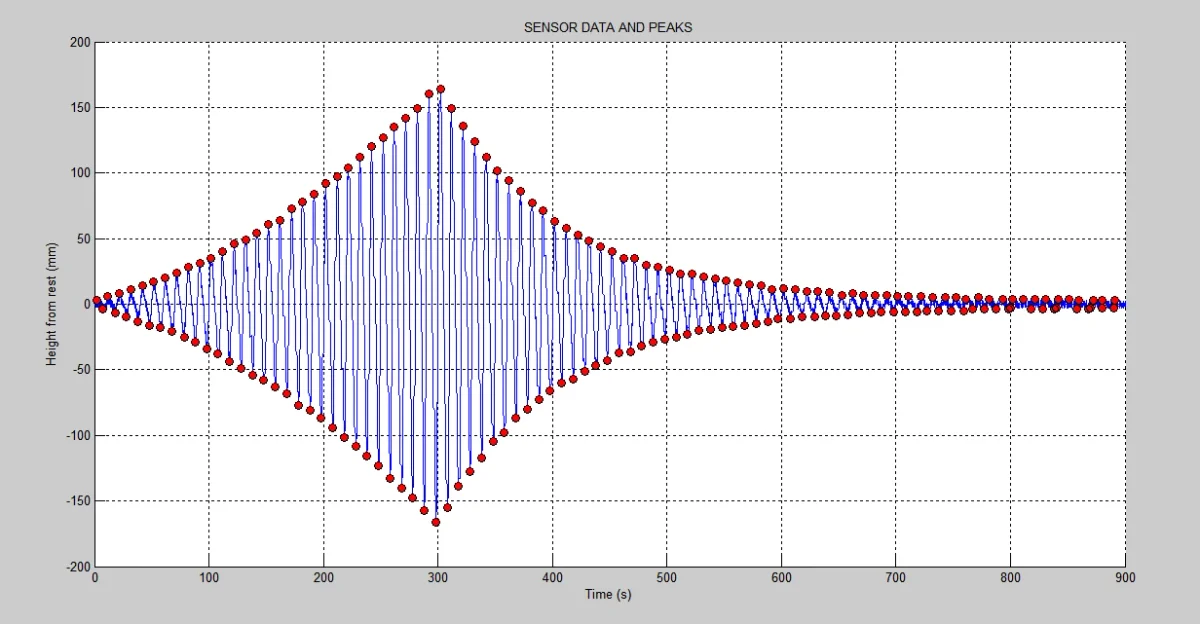Screen dimensions: 1200x624
Task: Click the "-50" tick label on the height axis
Action: tap(81, 370)
